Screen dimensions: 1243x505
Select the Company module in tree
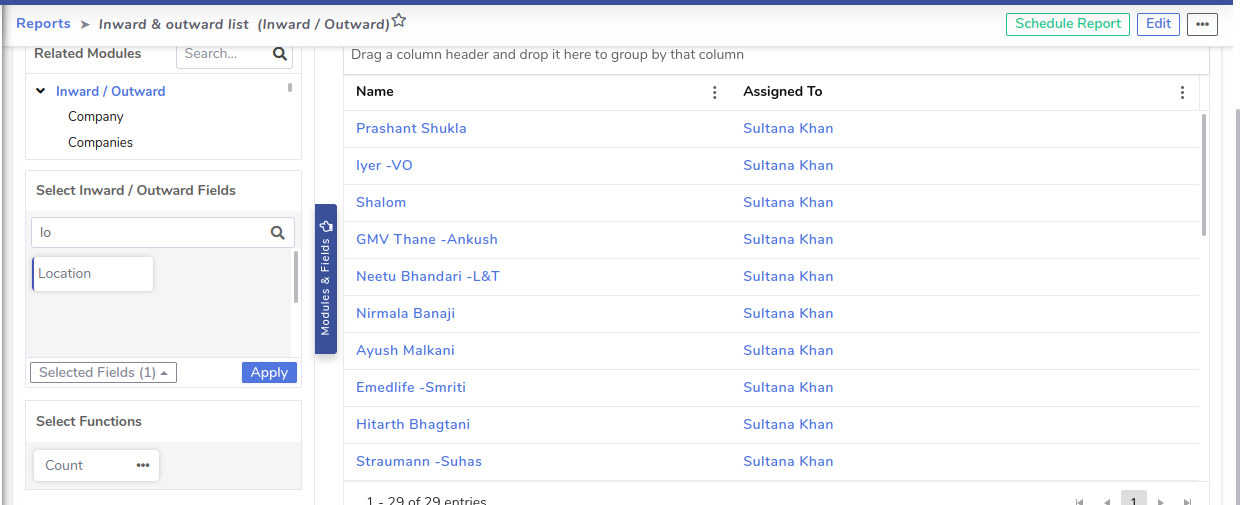(96, 117)
